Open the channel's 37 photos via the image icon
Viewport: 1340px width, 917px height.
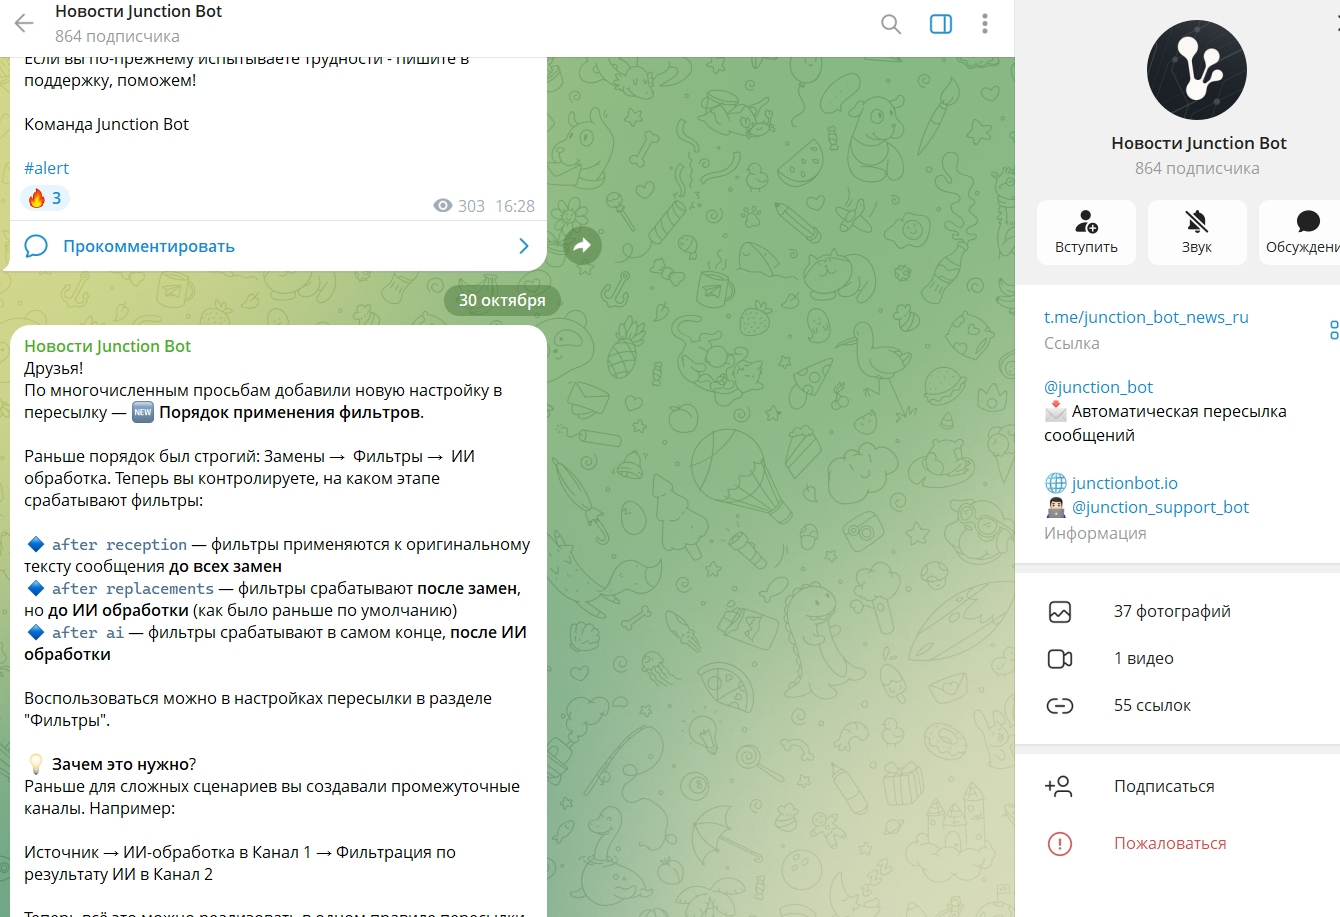1060,611
